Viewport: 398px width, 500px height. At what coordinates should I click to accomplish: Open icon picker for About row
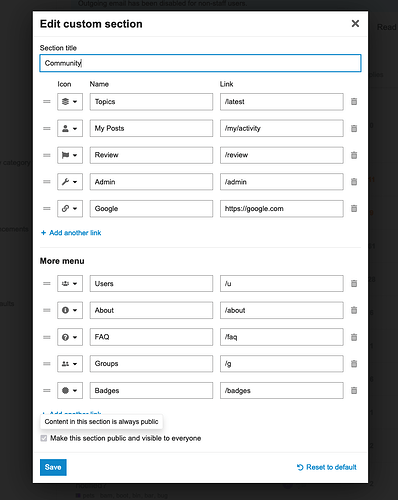click(x=70, y=310)
